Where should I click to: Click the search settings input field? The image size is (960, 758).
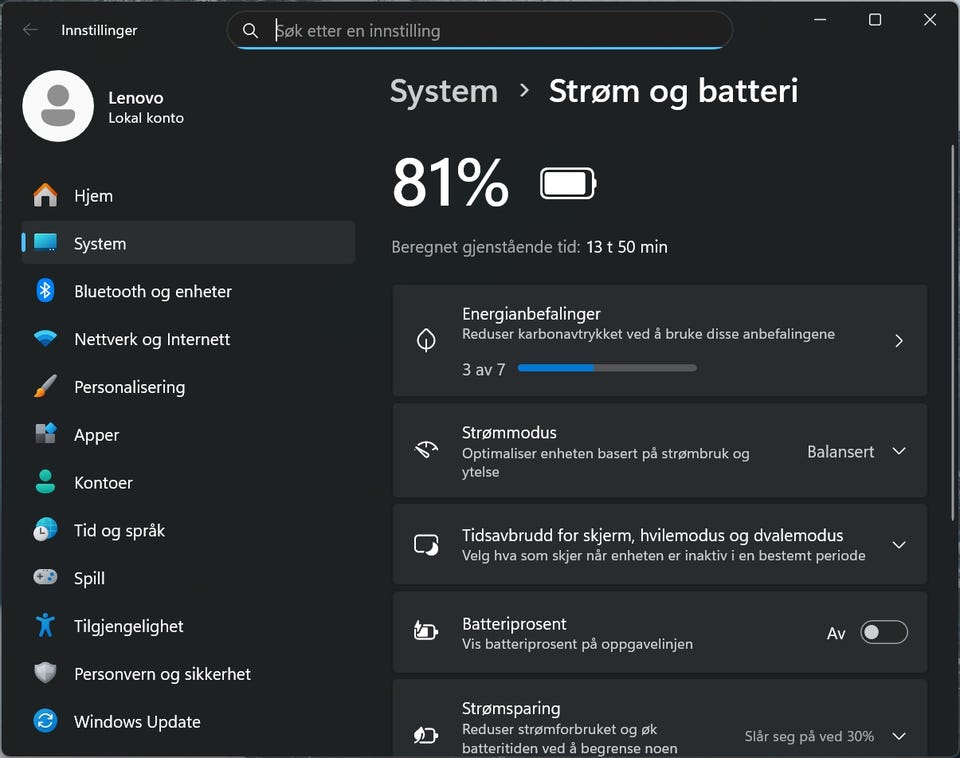479,30
